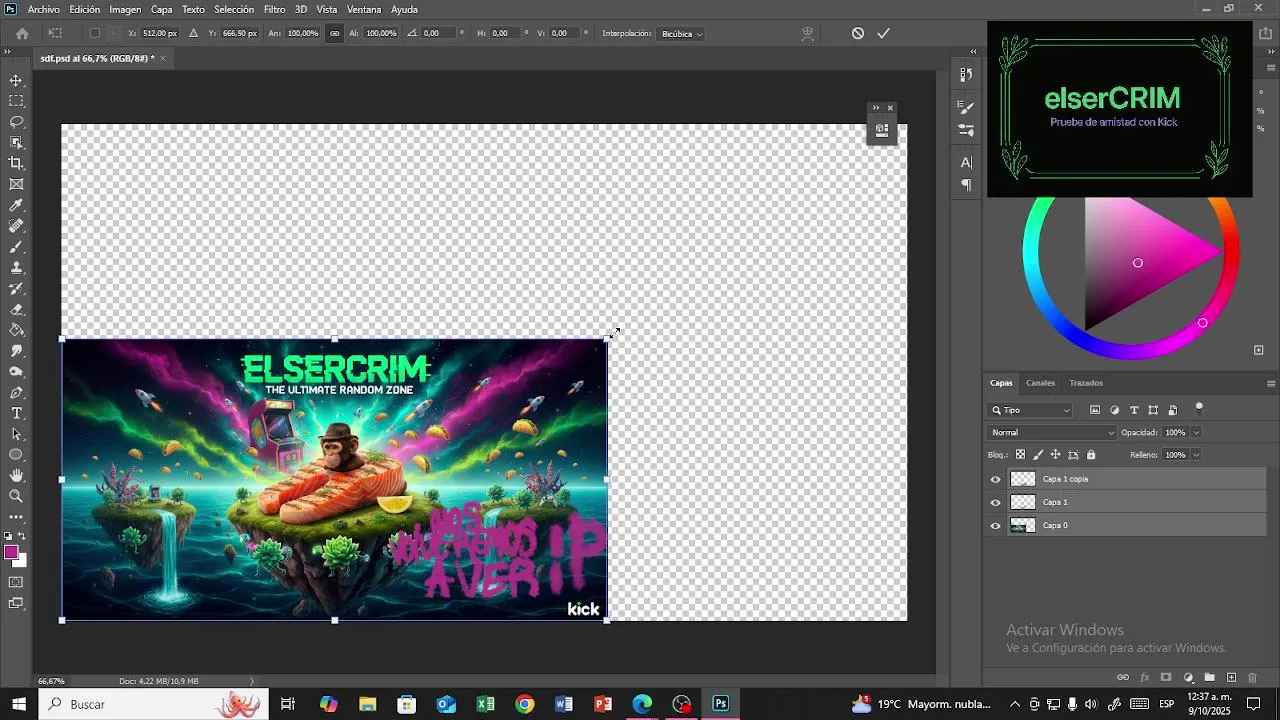Add a layer style (fx)
Screen dimensions: 1280x720
tap(1145, 678)
